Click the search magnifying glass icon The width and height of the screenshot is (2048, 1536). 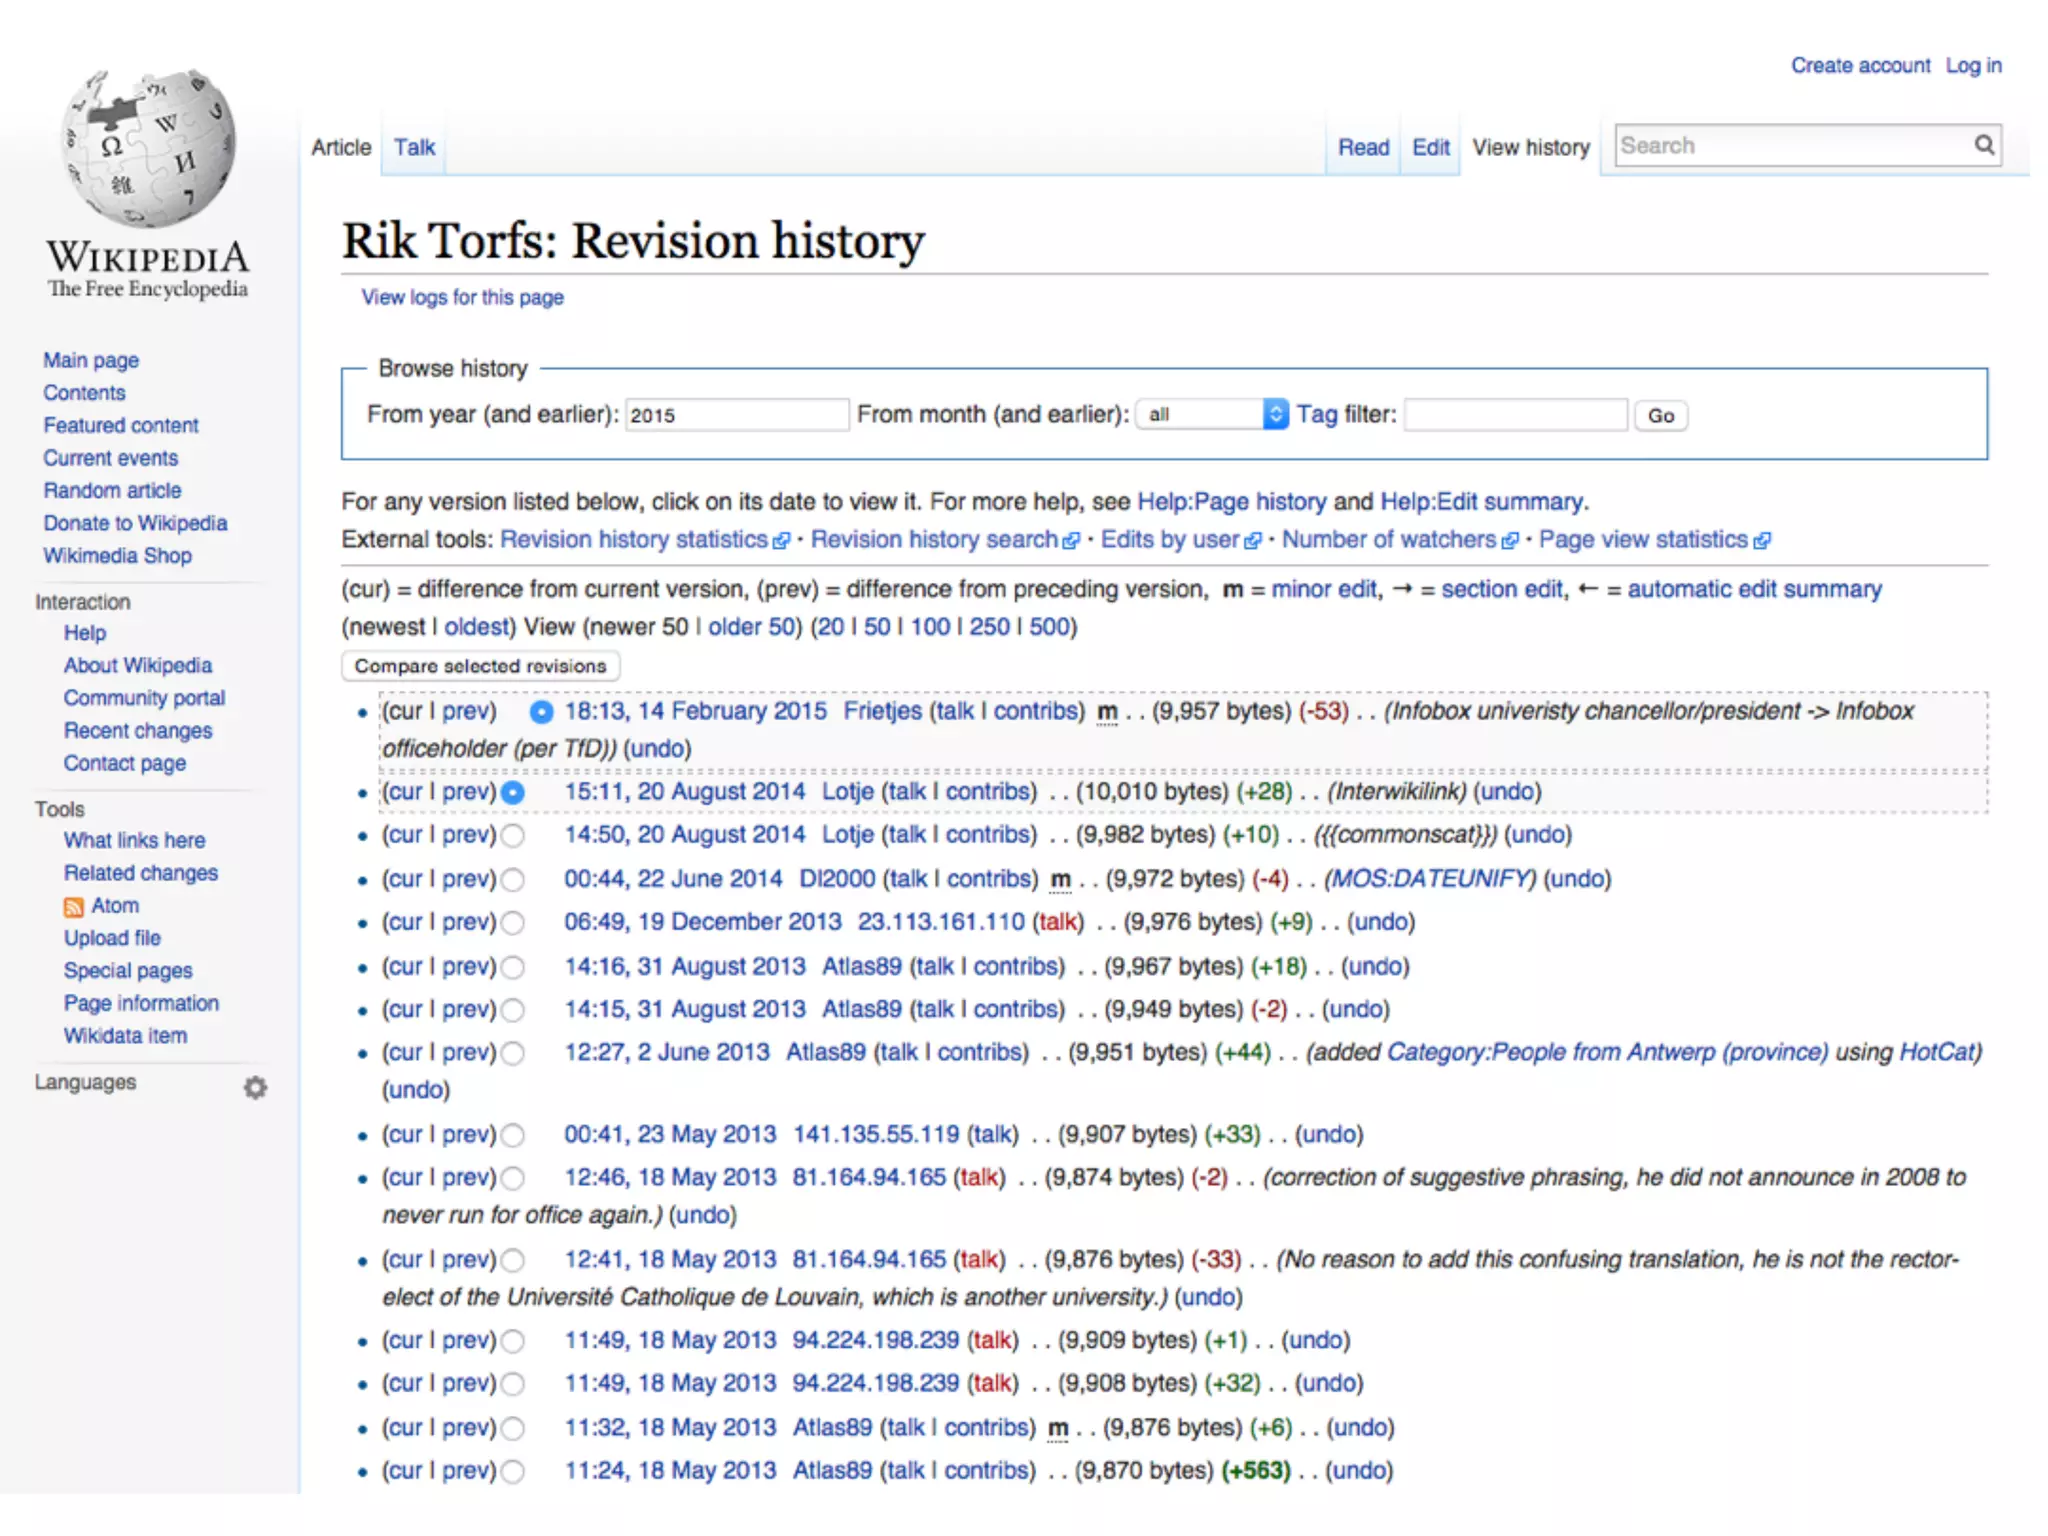tap(1984, 146)
